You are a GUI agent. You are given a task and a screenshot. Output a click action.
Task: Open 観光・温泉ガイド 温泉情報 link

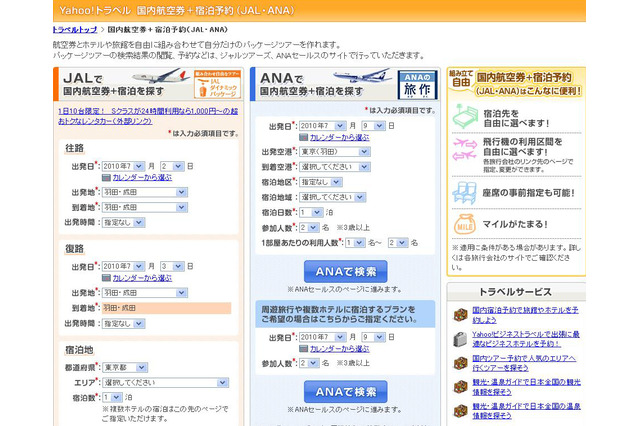coord(527,411)
